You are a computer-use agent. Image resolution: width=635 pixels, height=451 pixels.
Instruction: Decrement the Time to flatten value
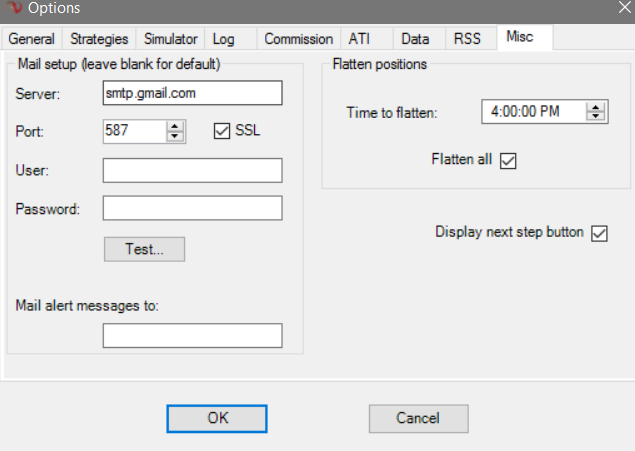click(597, 117)
